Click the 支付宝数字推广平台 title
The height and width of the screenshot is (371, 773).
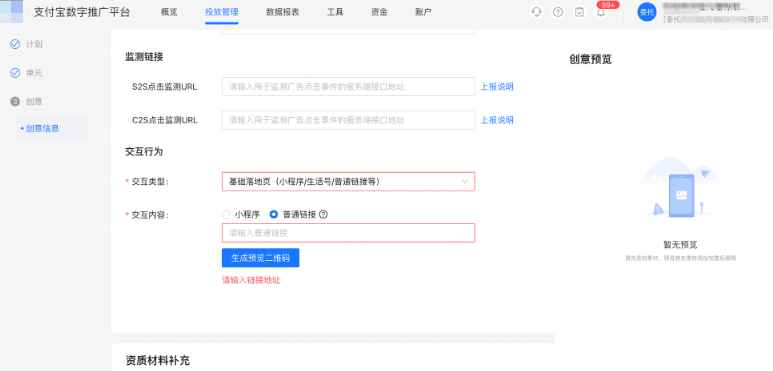[82, 12]
